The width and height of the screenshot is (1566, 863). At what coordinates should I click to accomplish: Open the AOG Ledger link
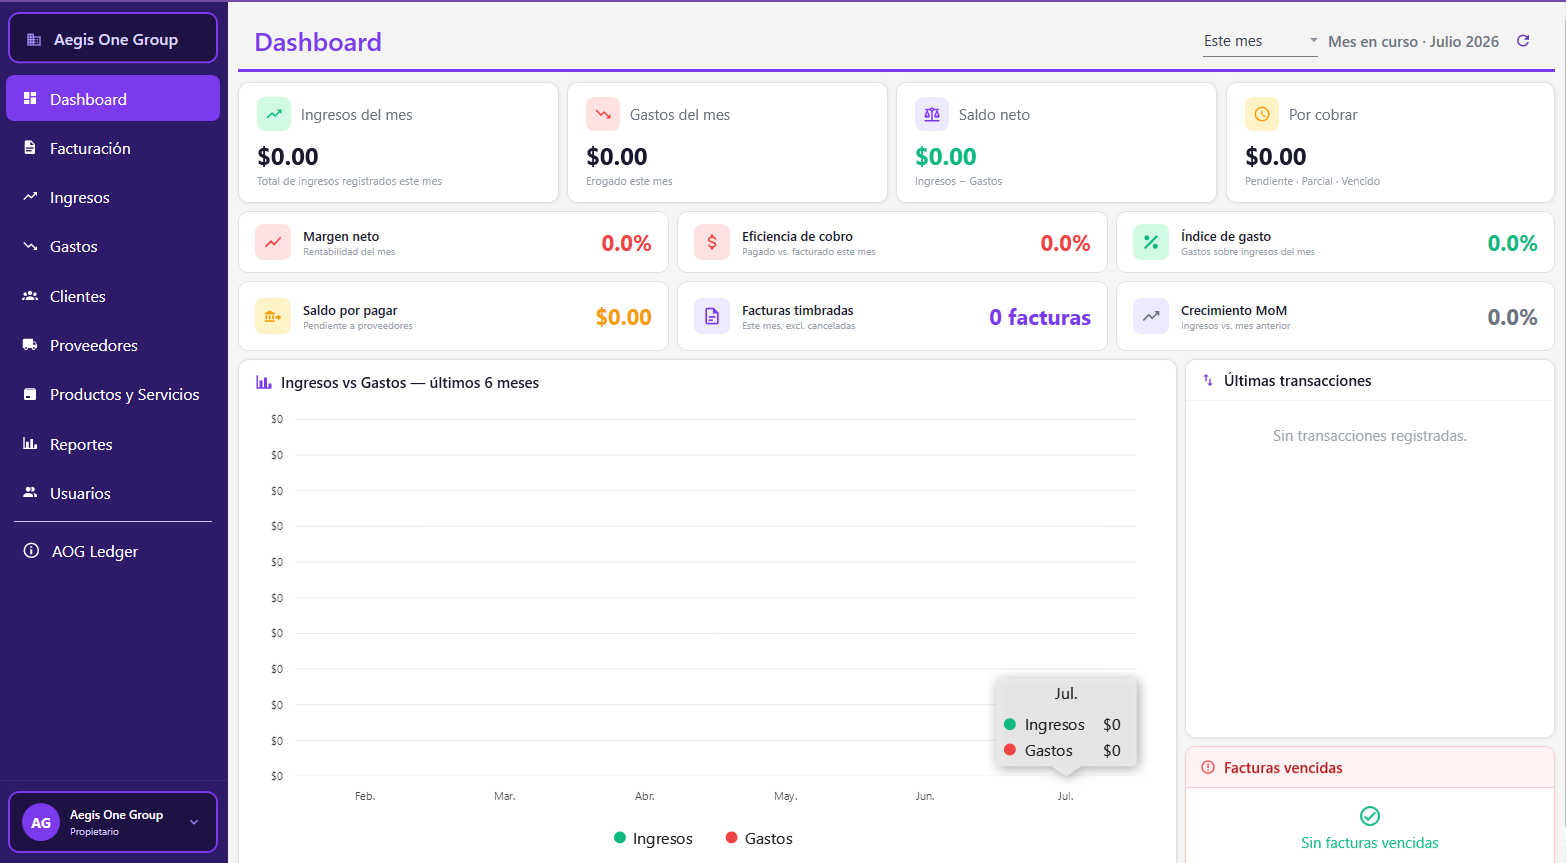pyautogui.click(x=113, y=551)
